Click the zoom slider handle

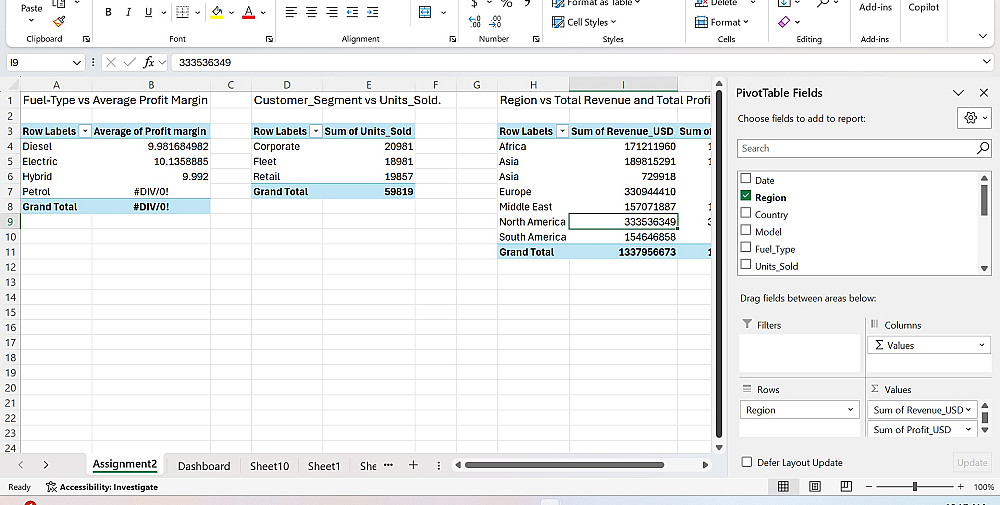[x=915, y=487]
